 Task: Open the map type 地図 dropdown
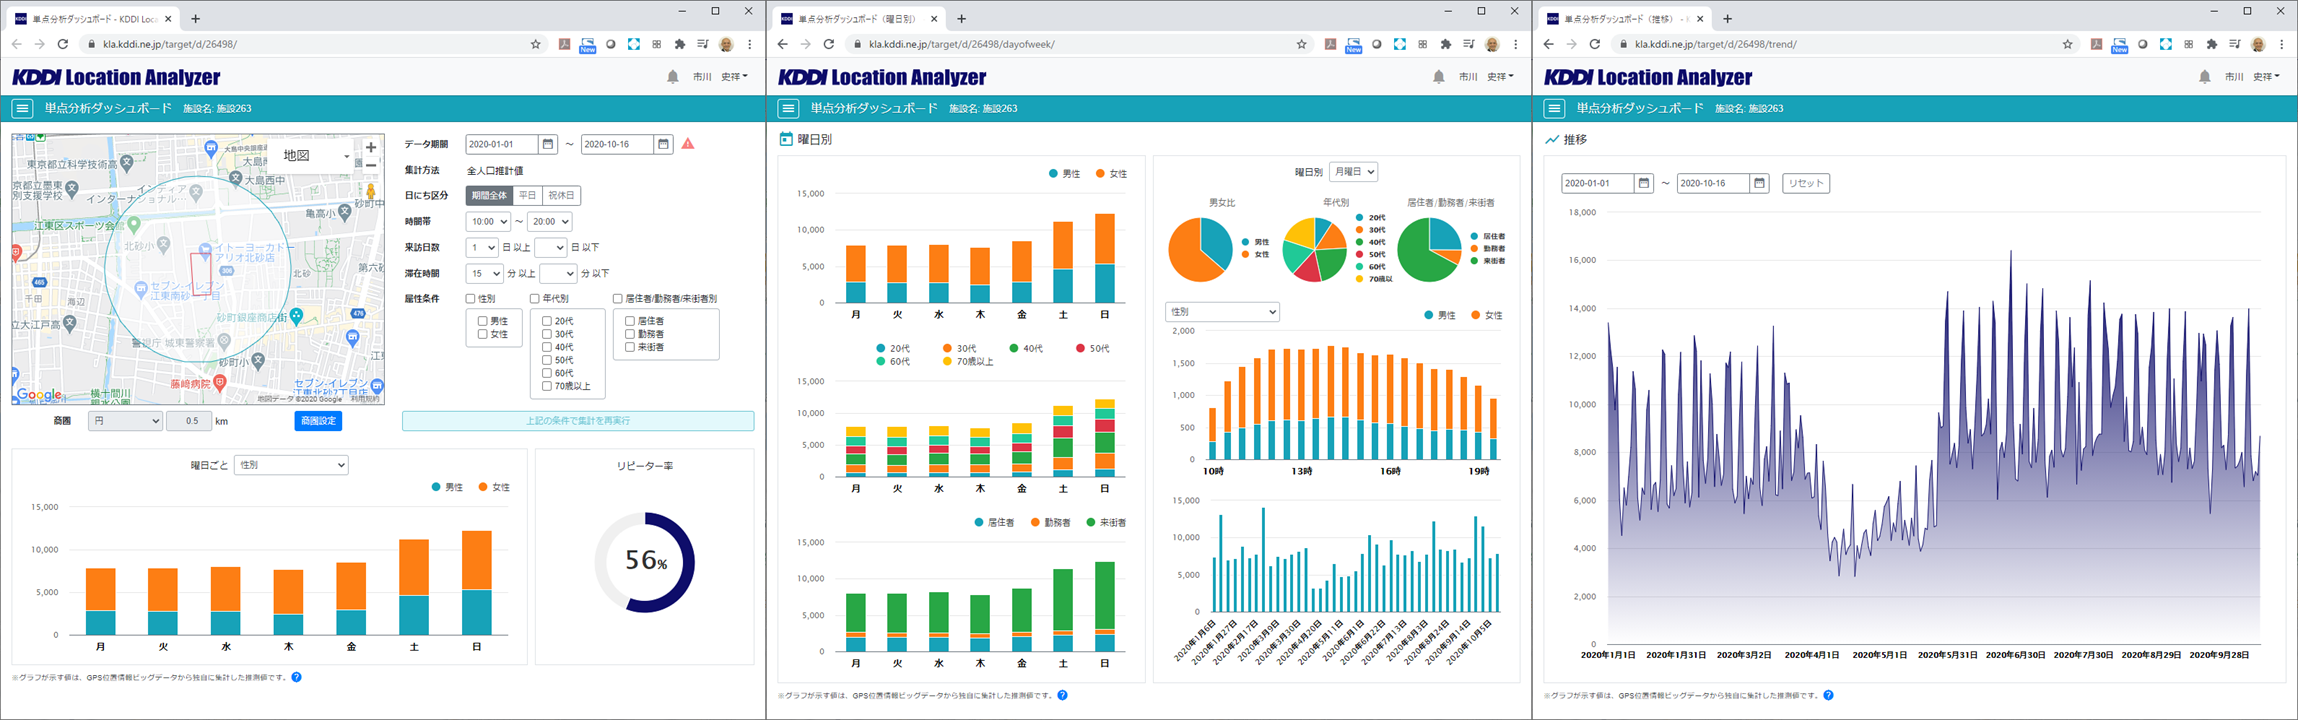316,156
